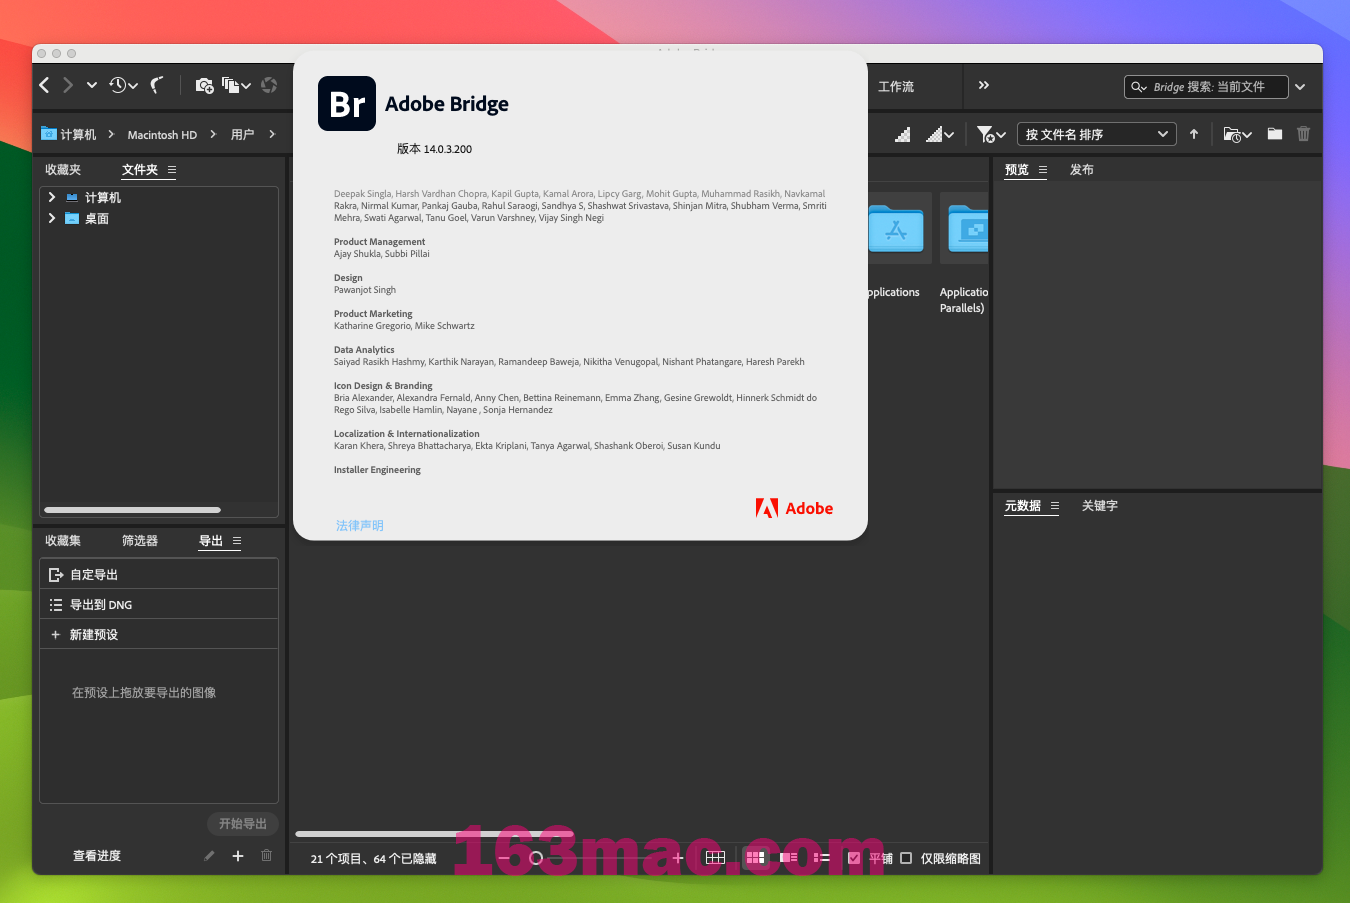Switch to the 收藏集 tab
This screenshot has width=1350, height=903.
coord(63,541)
